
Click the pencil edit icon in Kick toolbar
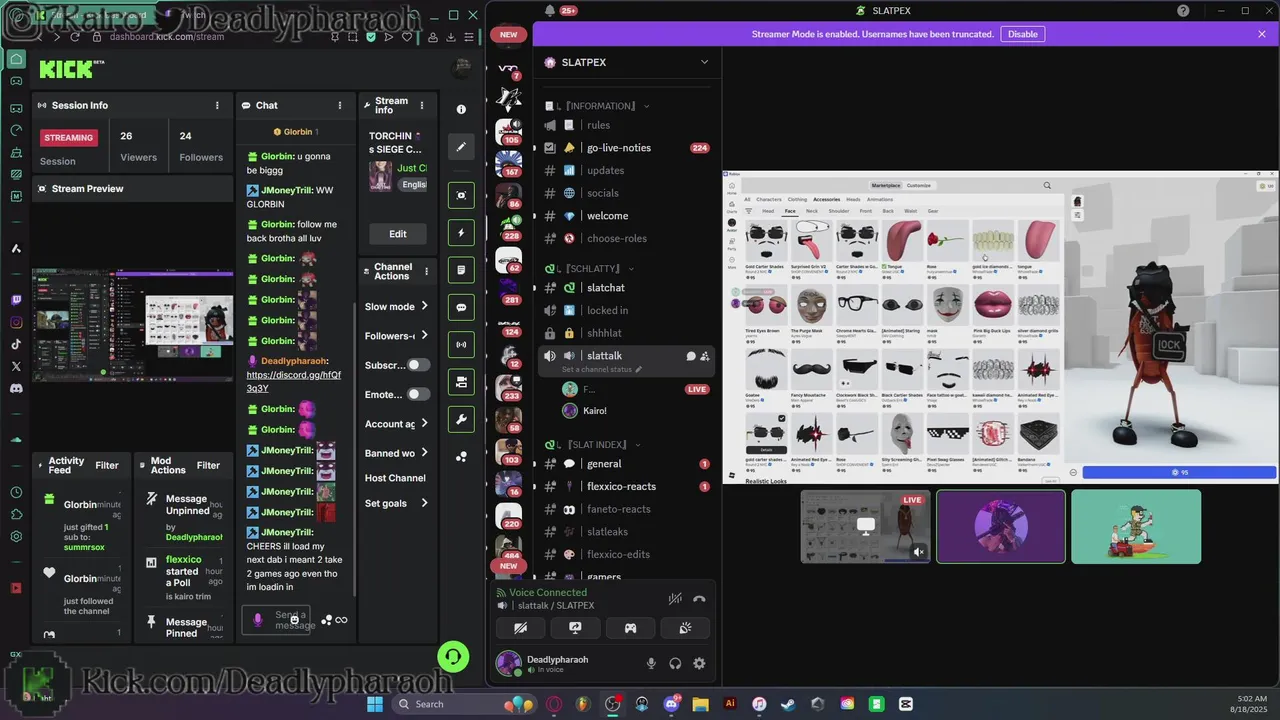[x=461, y=146]
